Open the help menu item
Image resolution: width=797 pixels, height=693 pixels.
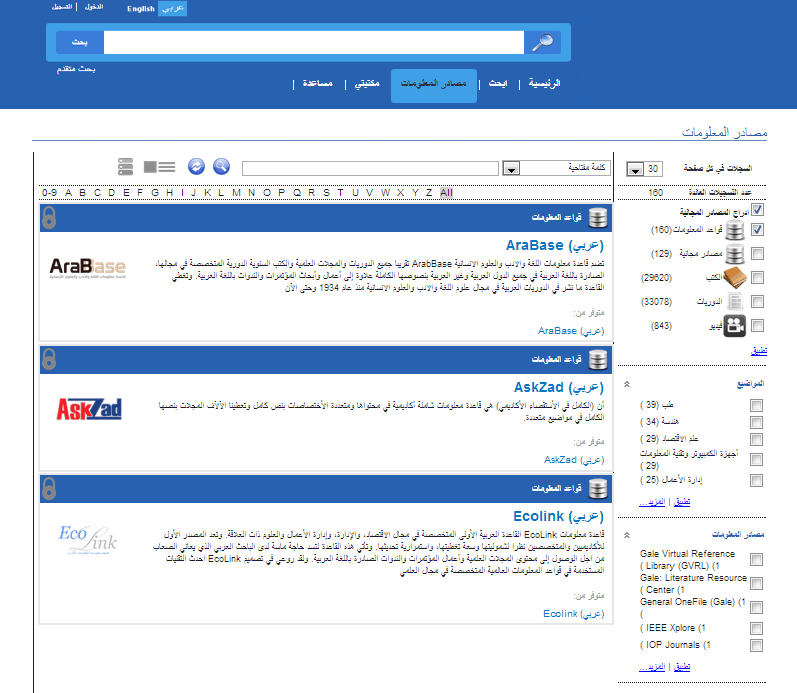pyautogui.click(x=318, y=83)
